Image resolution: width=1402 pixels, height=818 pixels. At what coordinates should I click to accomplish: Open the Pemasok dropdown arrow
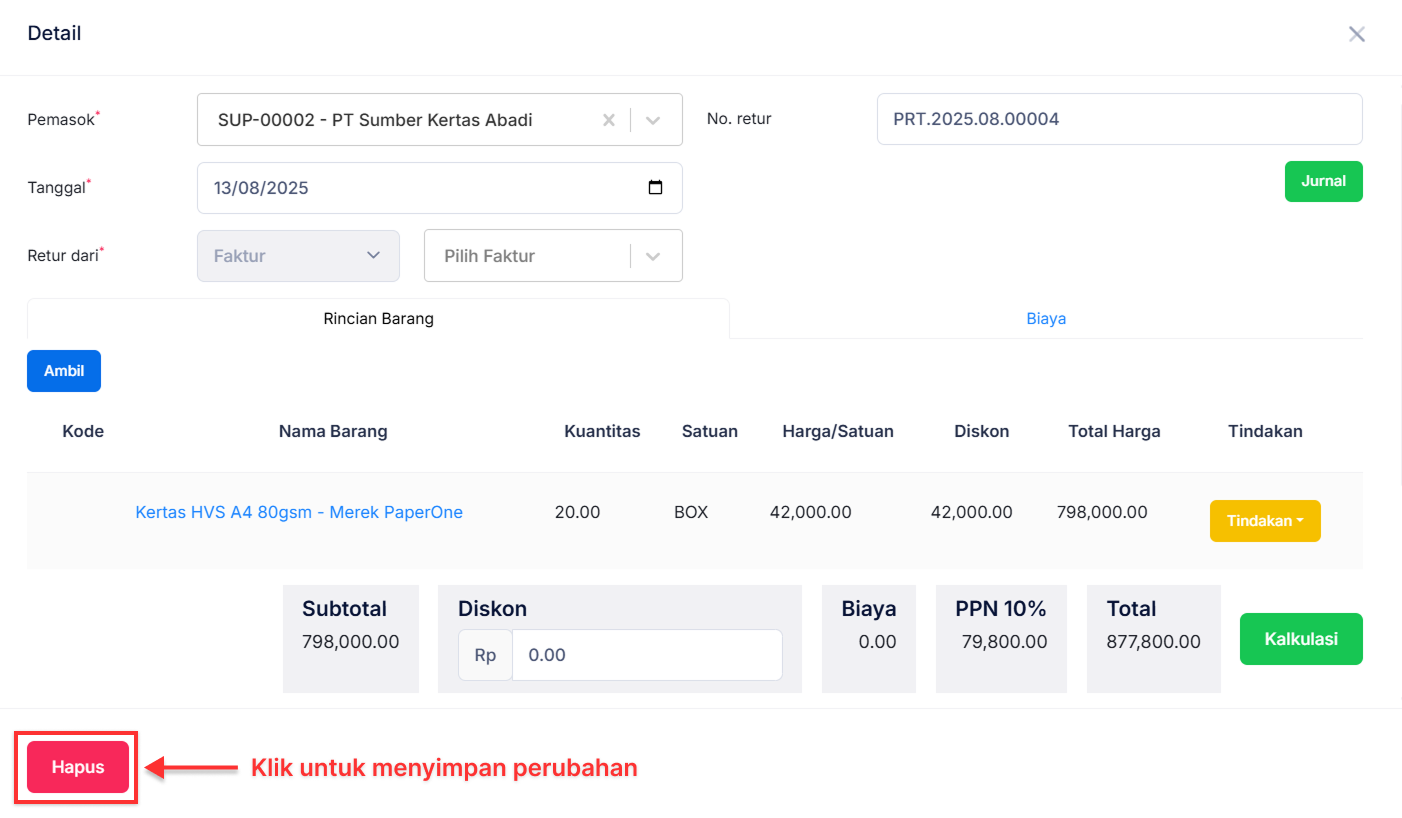[652, 119]
